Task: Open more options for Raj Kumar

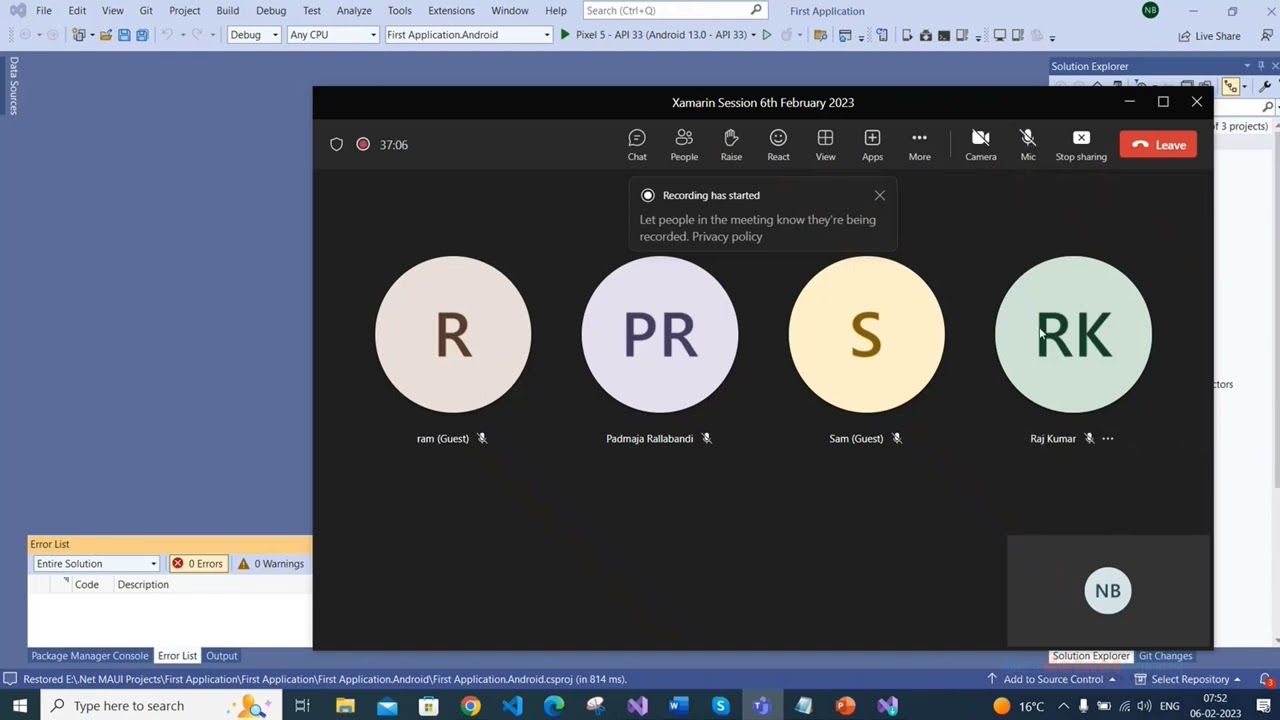Action: tap(1107, 438)
